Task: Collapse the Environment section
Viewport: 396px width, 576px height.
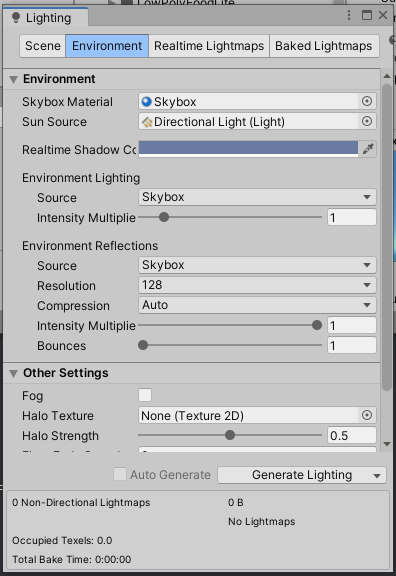Action: [14, 79]
